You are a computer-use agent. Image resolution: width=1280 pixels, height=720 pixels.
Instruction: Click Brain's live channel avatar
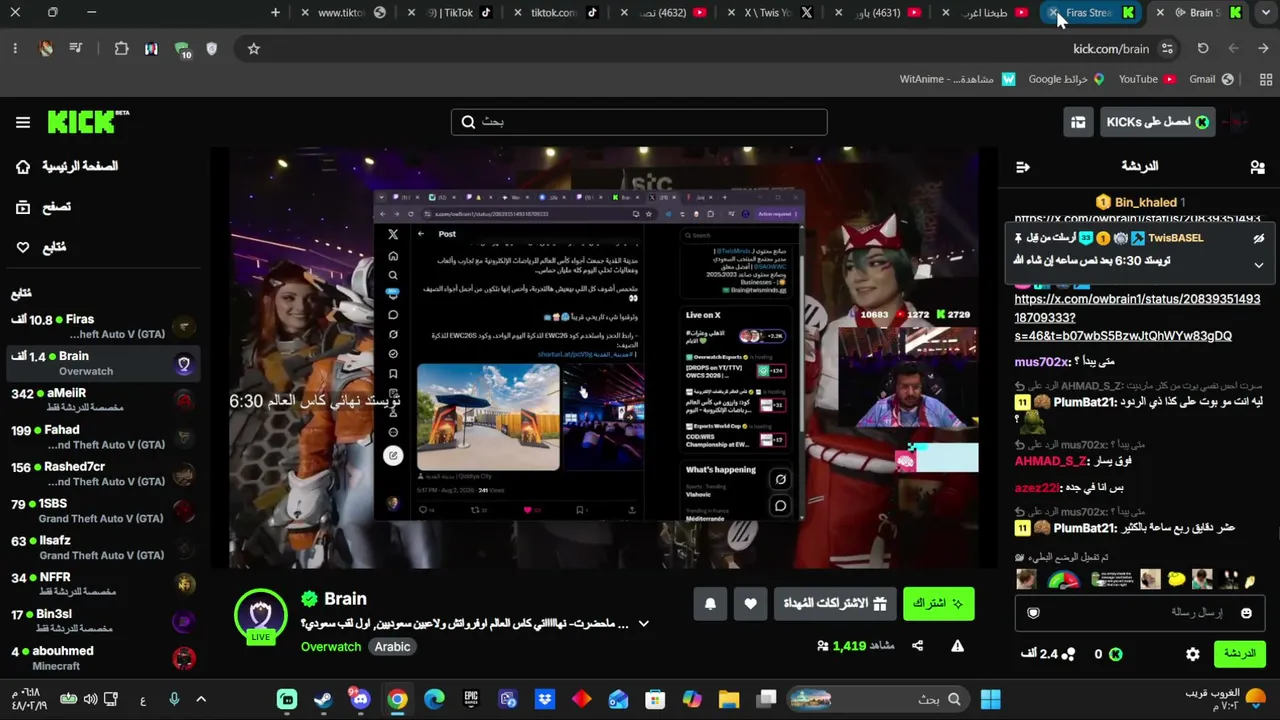(x=261, y=616)
